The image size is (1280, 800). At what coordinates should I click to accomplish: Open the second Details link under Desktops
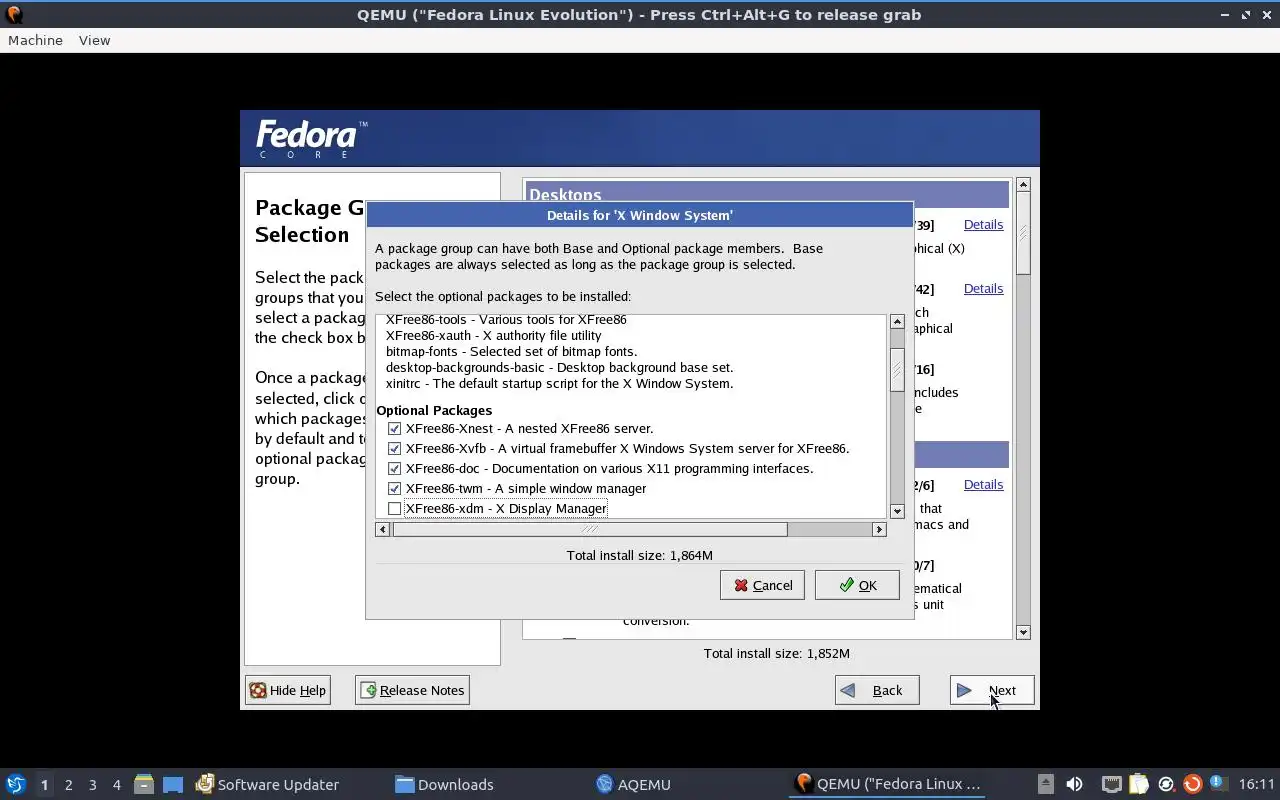(x=983, y=288)
